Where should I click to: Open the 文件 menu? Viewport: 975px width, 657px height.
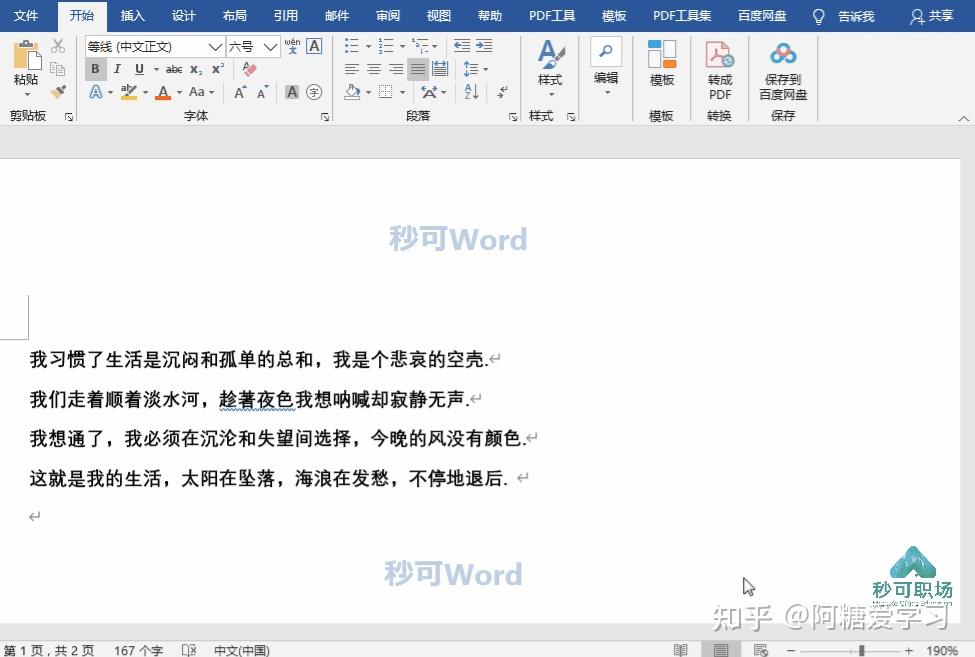pyautogui.click(x=26, y=16)
